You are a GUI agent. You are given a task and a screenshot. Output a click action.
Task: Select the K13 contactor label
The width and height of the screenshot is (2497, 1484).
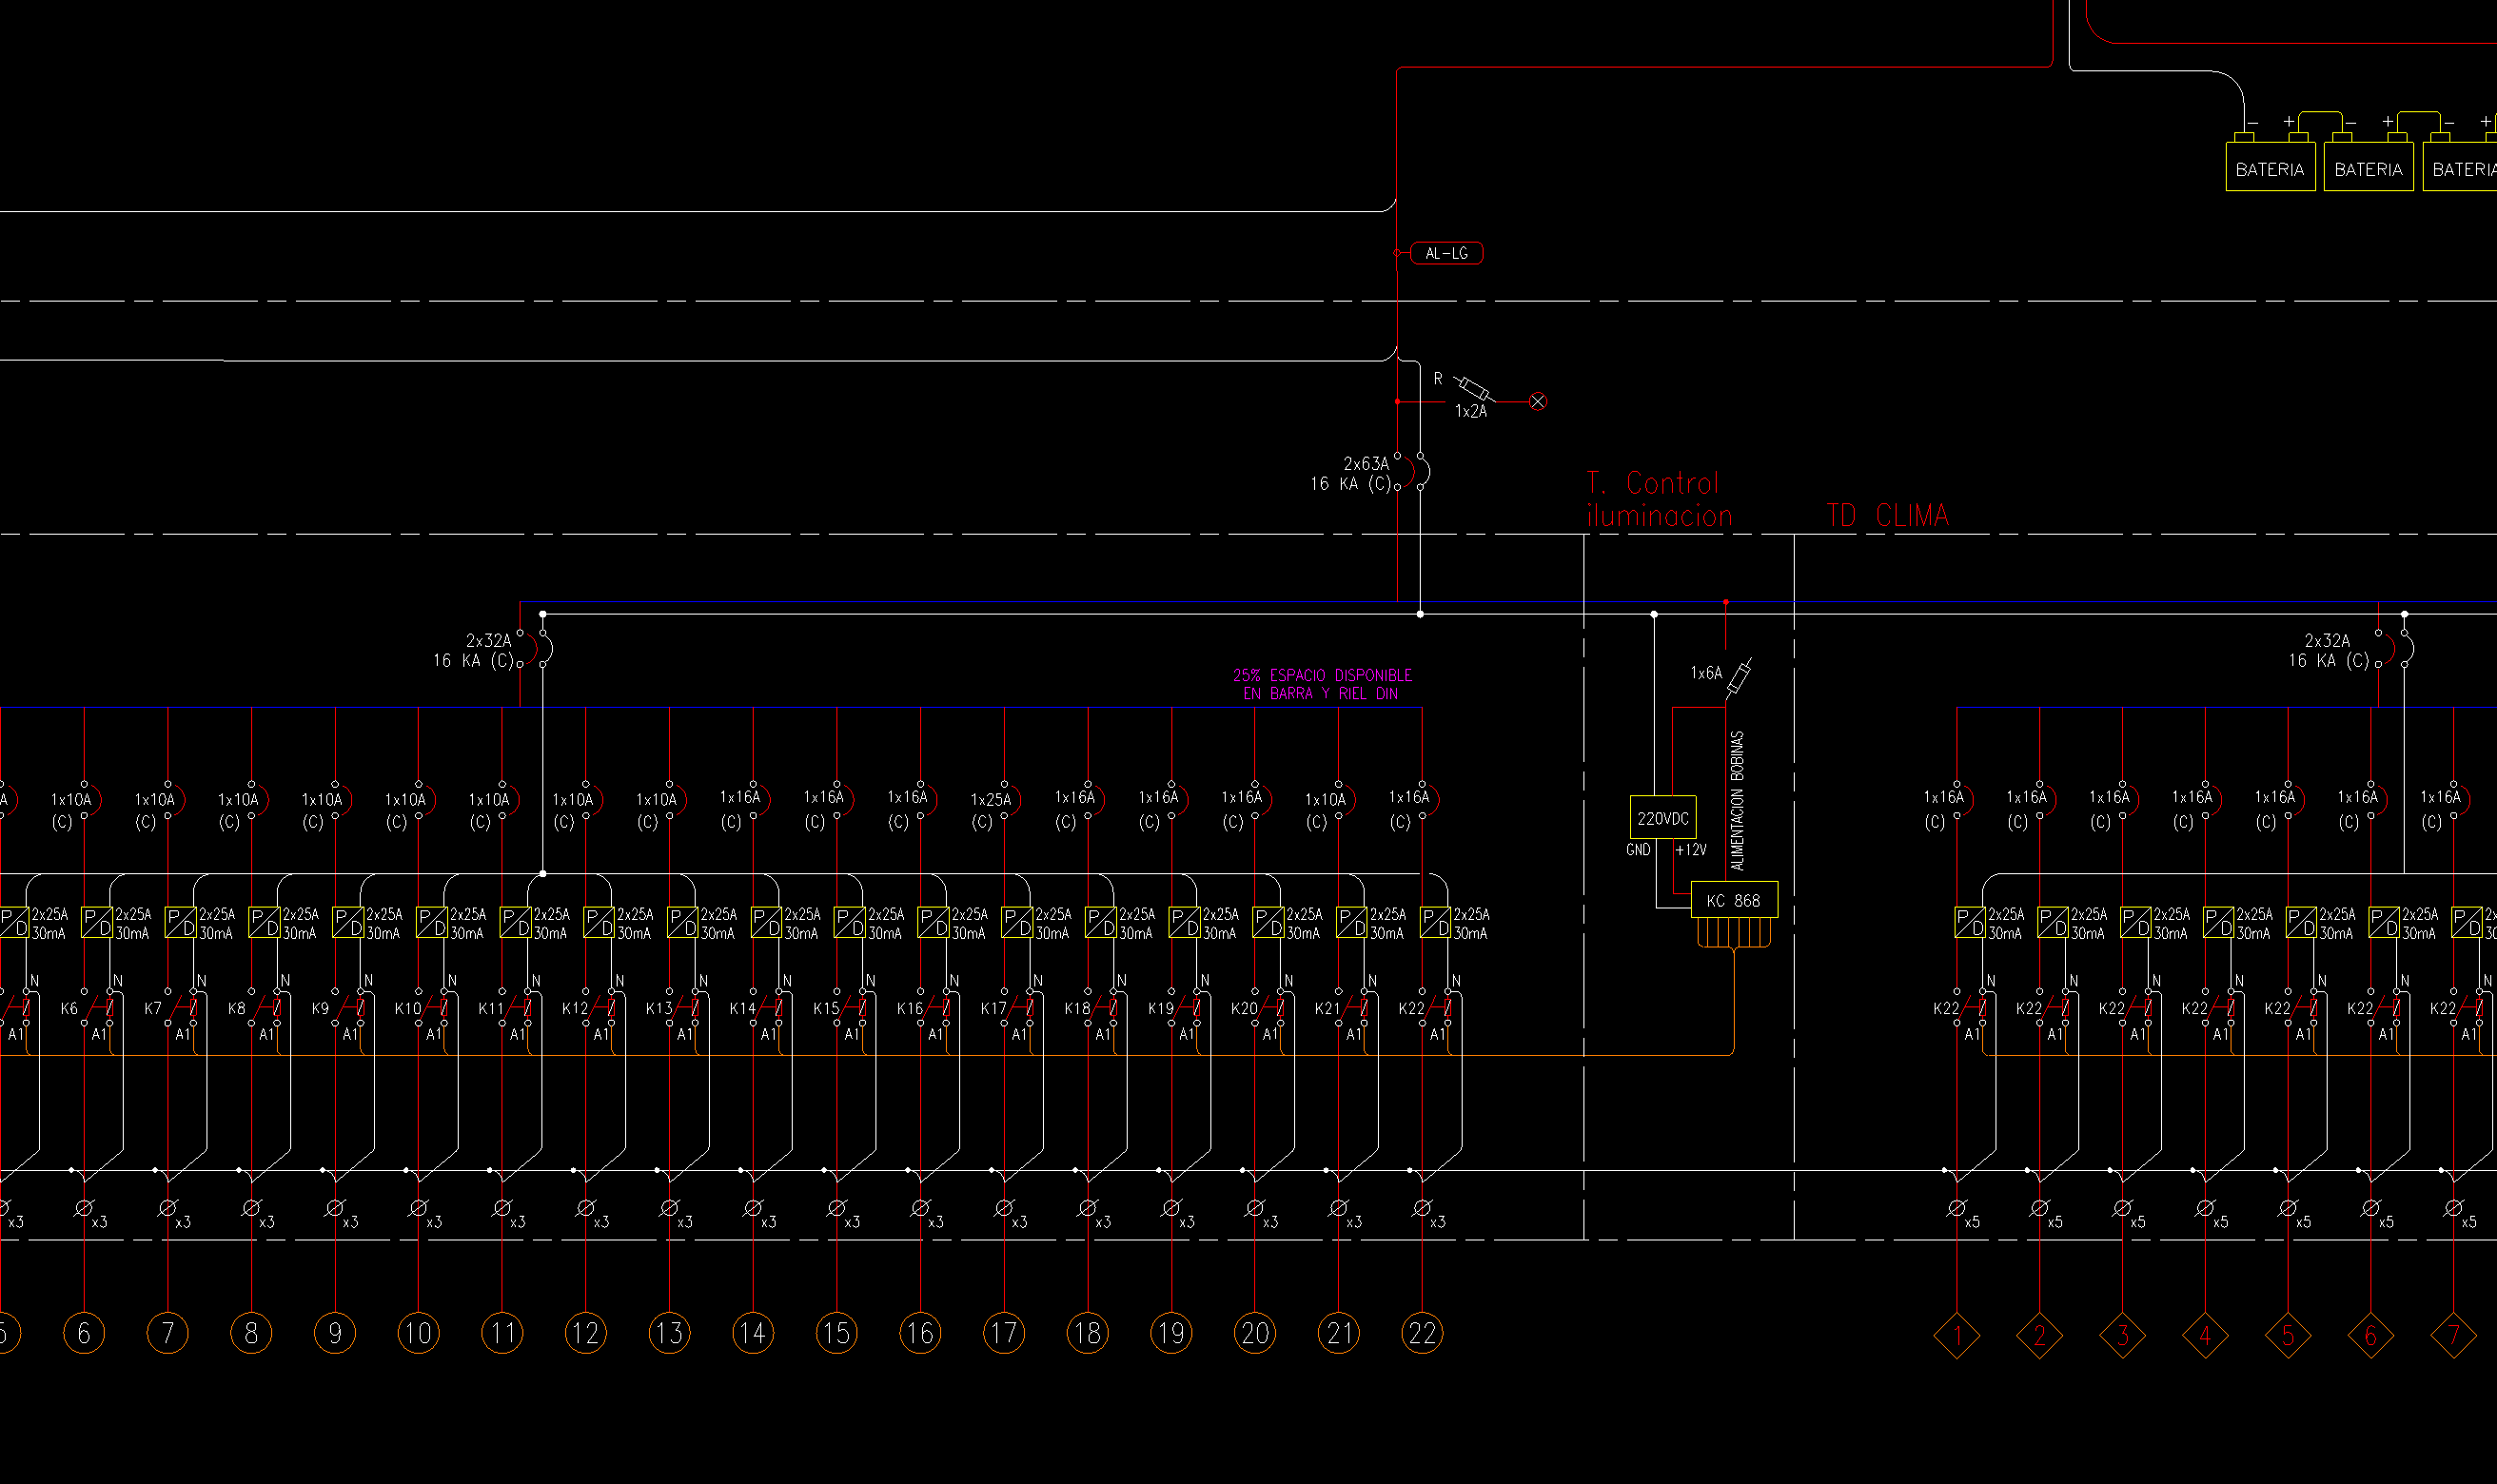(x=659, y=1009)
